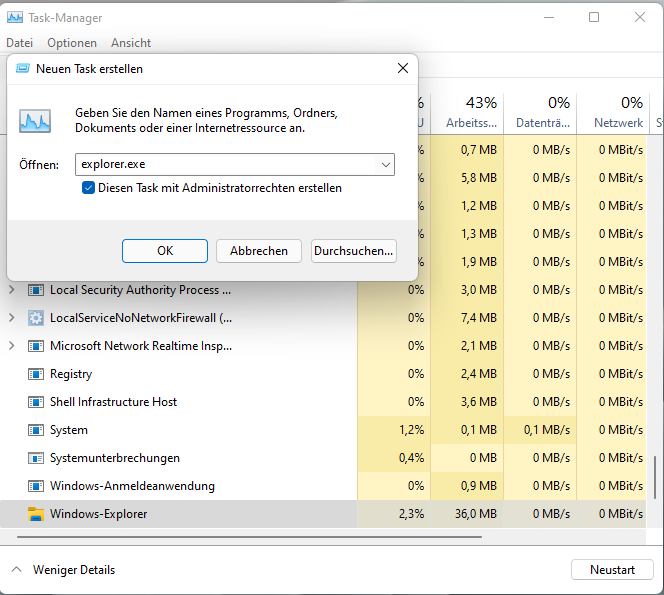Select the Systemunterbrechungen row name
The height and width of the screenshot is (595, 664).
[x=115, y=458]
